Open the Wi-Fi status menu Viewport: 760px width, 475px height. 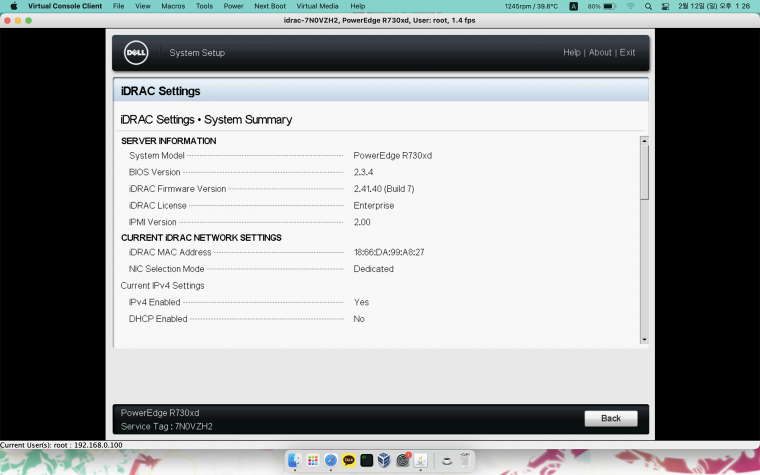[631, 6]
